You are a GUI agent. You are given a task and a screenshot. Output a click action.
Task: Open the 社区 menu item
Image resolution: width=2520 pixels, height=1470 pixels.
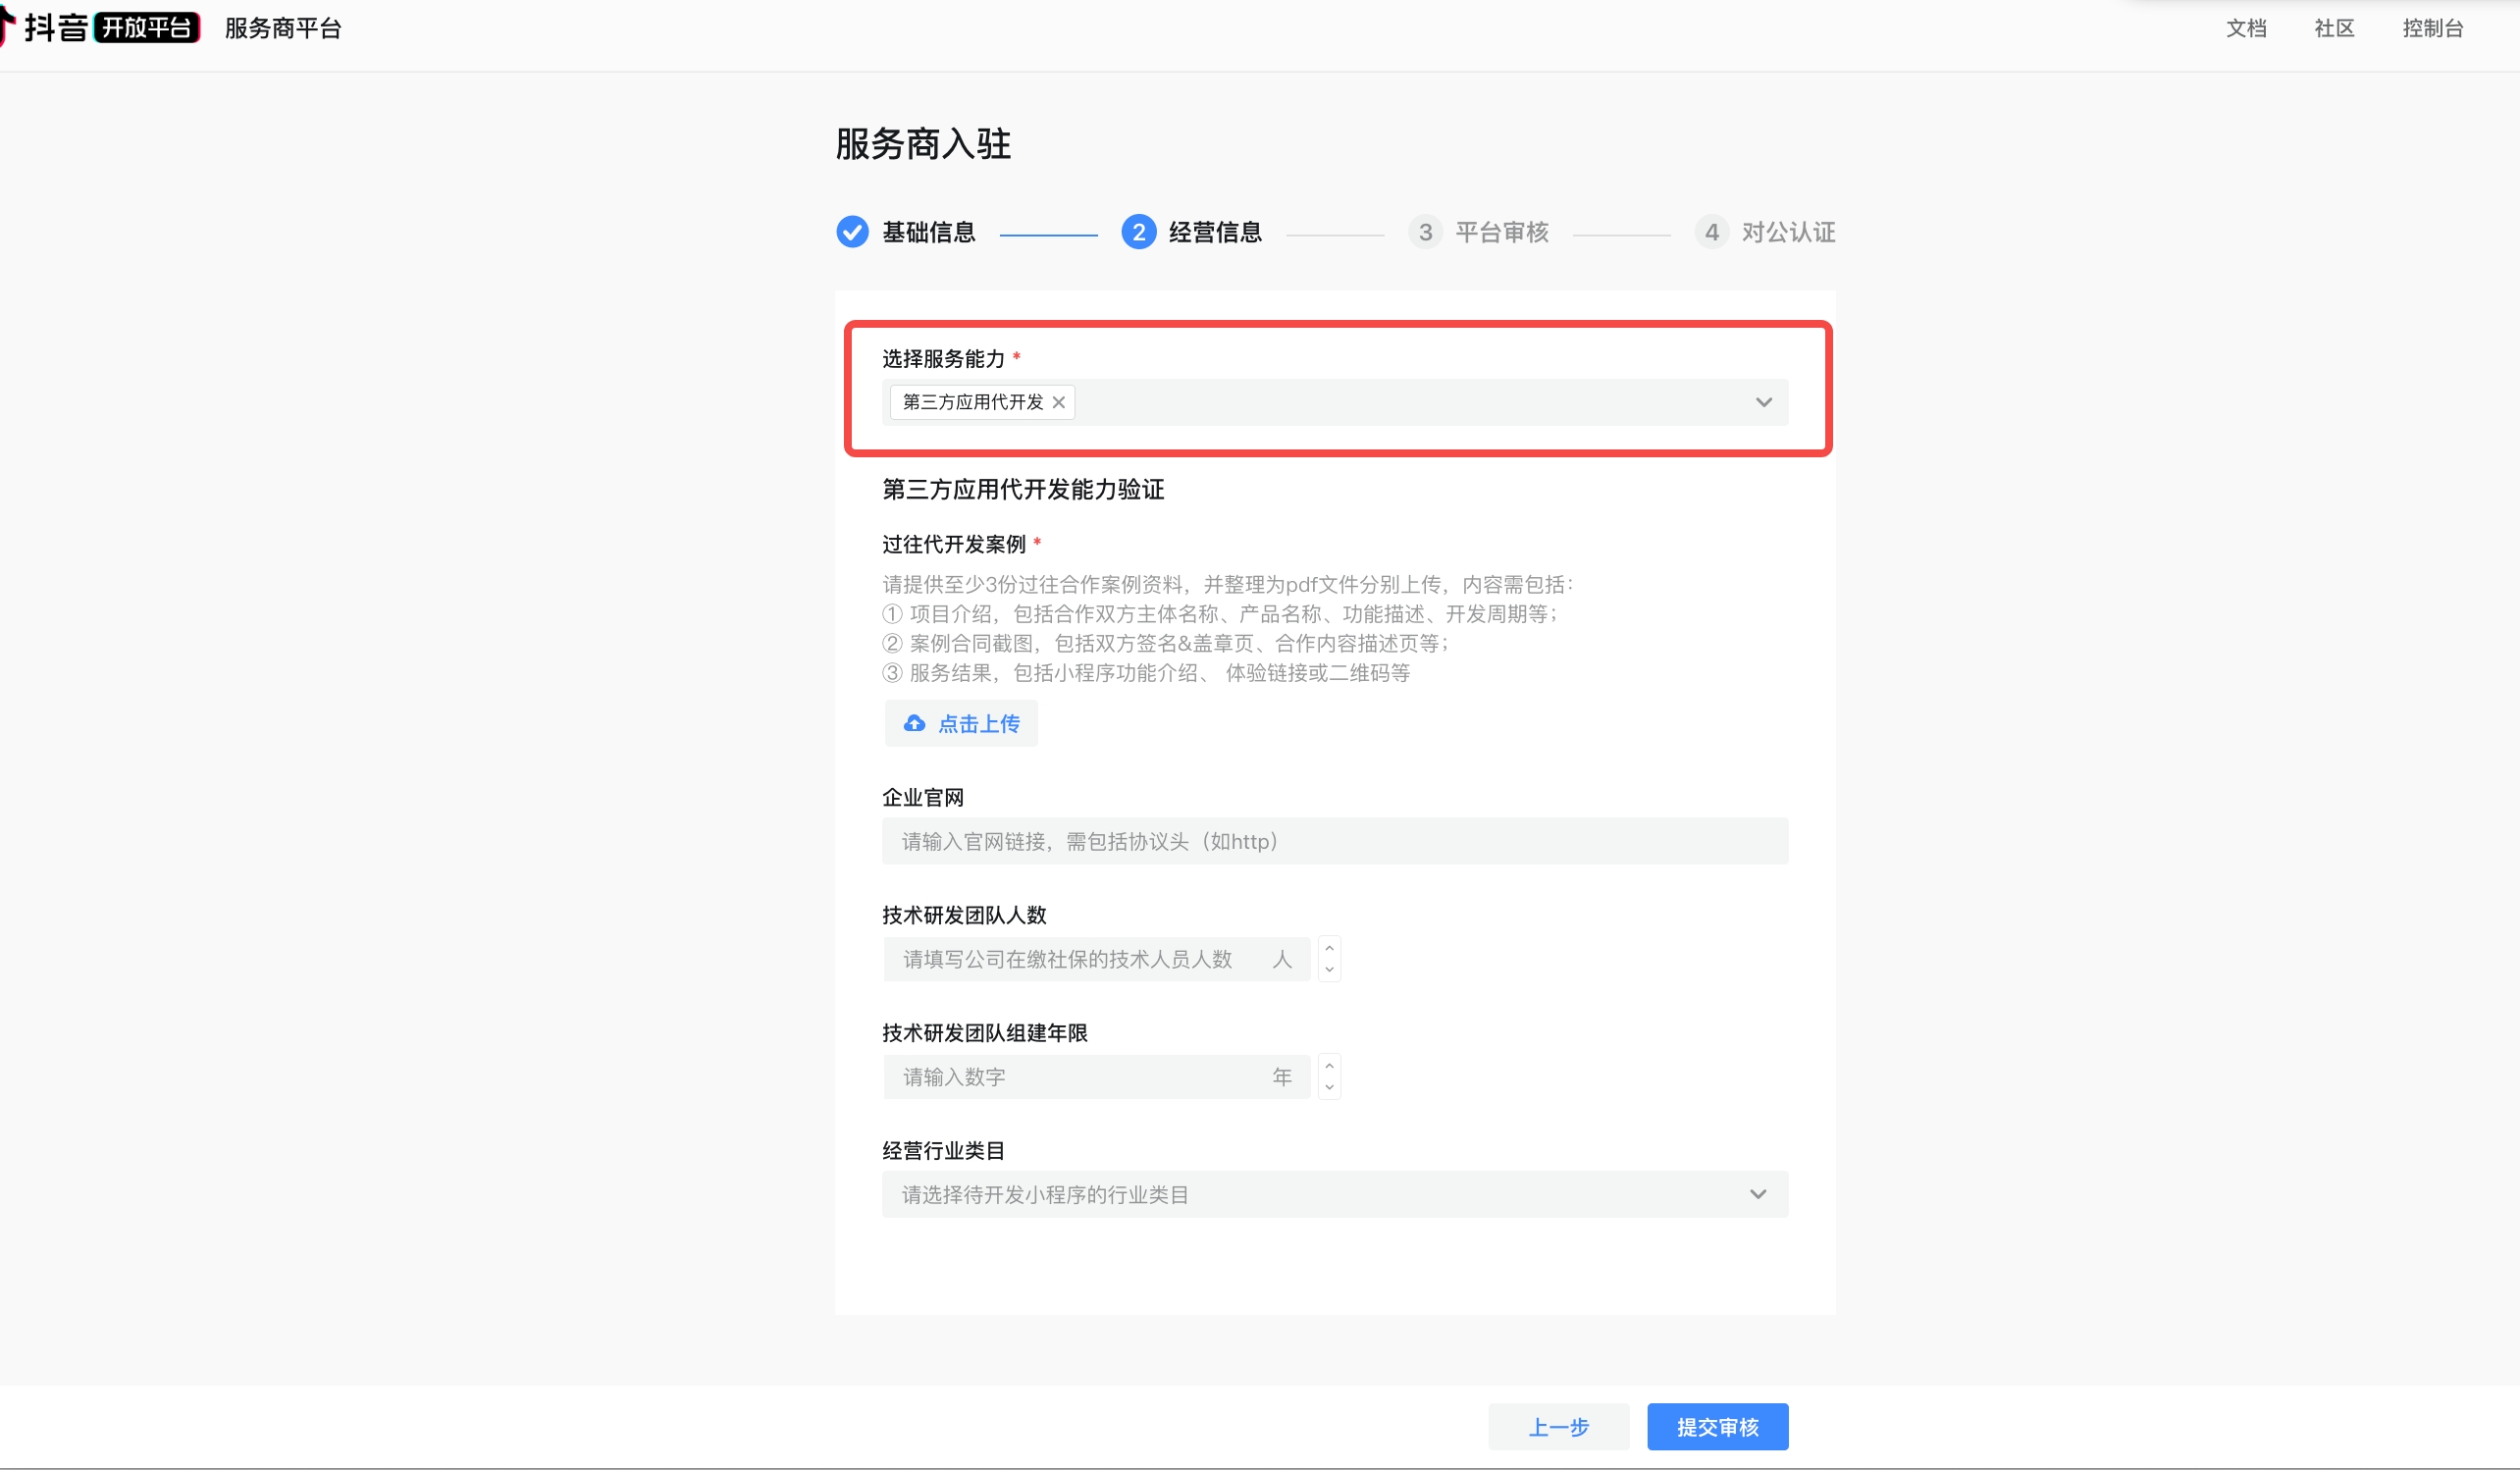[2334, 28]
